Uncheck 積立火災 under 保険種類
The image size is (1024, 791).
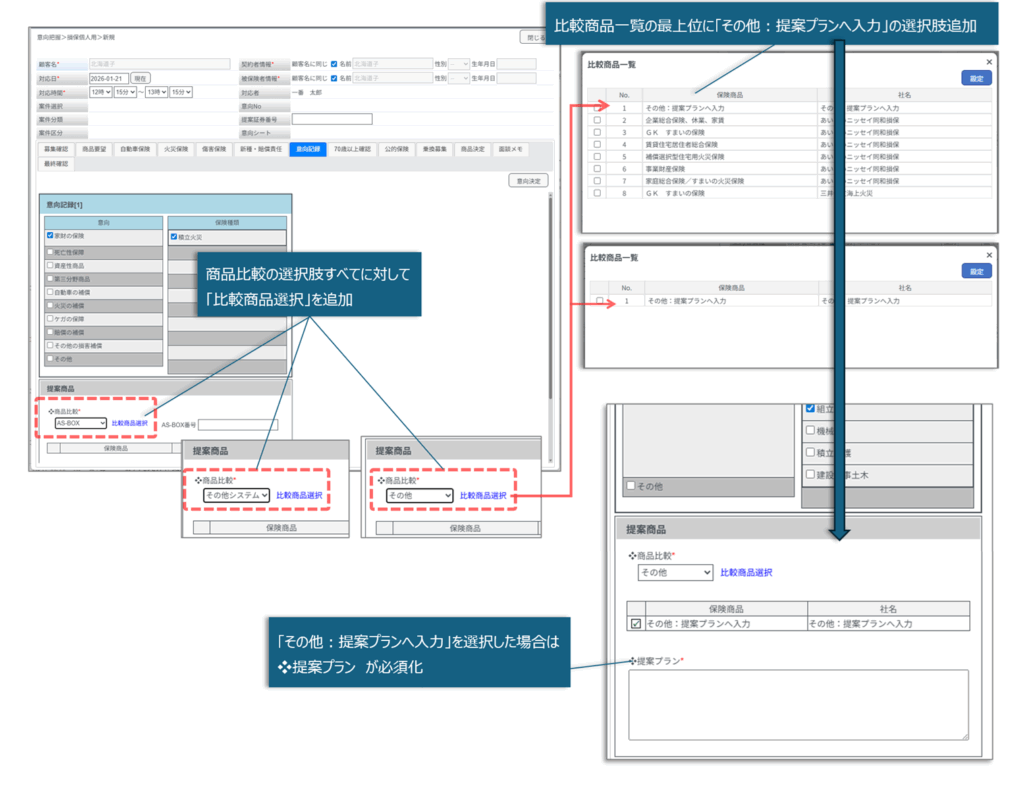point(175,237)
